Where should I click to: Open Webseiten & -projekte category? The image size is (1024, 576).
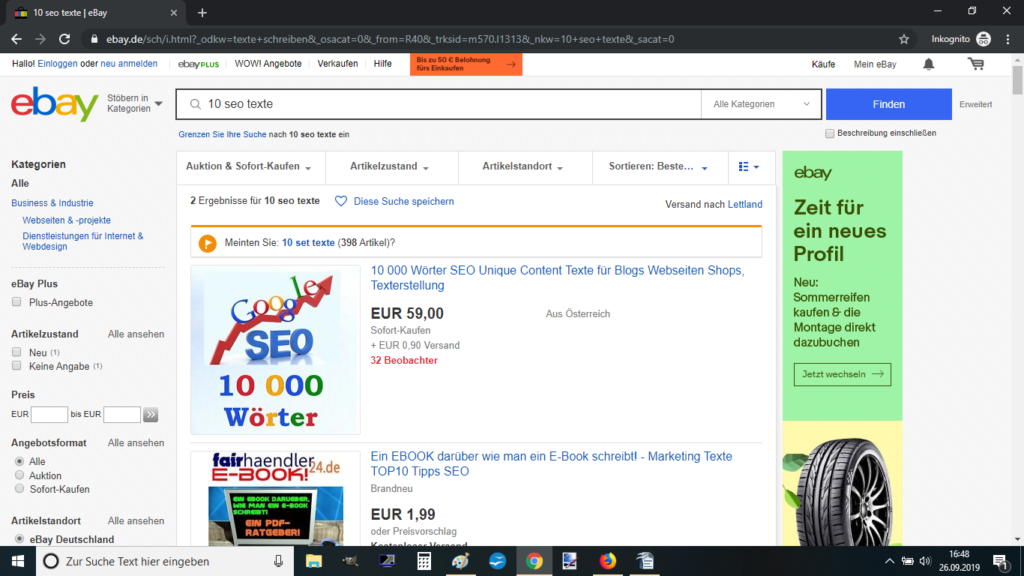67,220
